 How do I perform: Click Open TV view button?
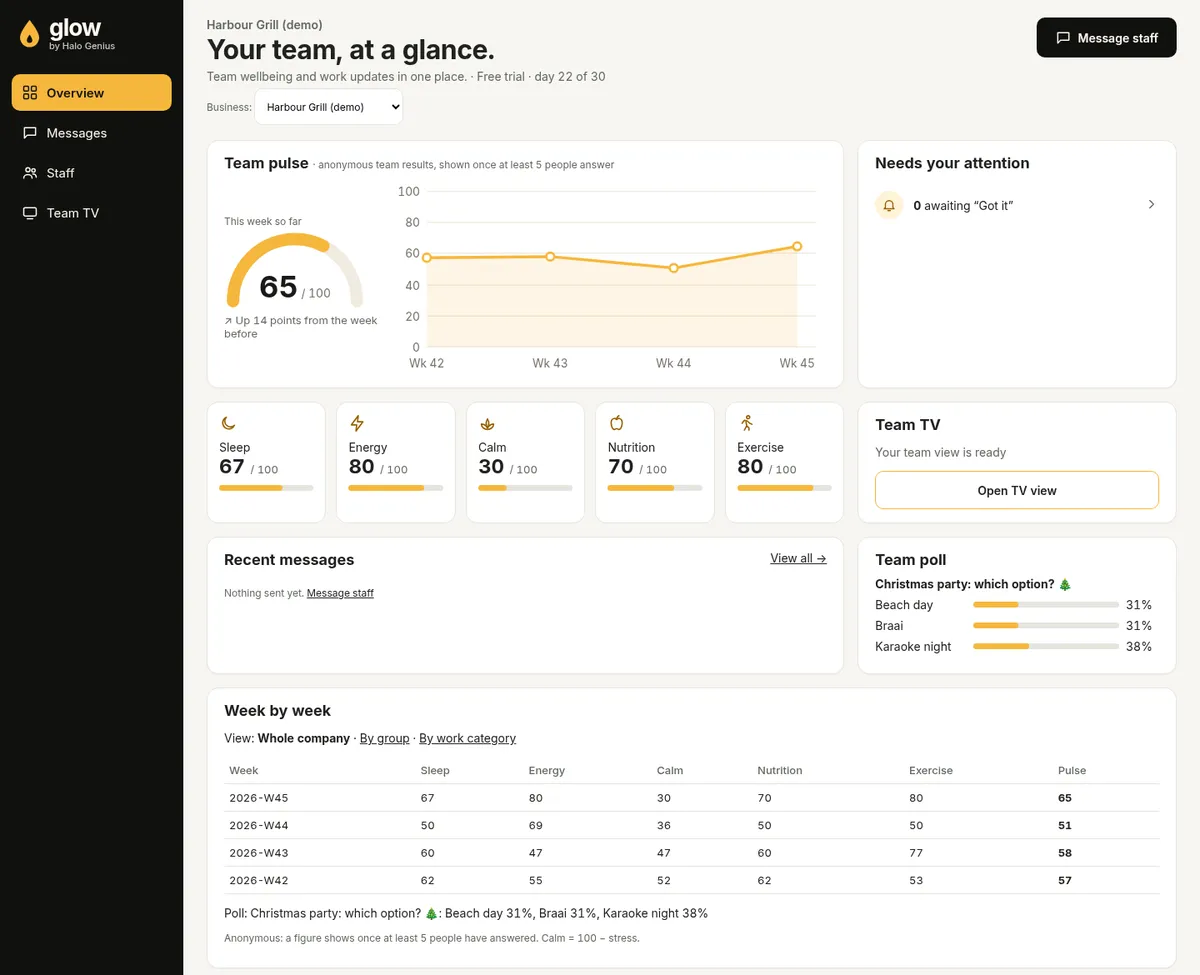click(1017, 490)
